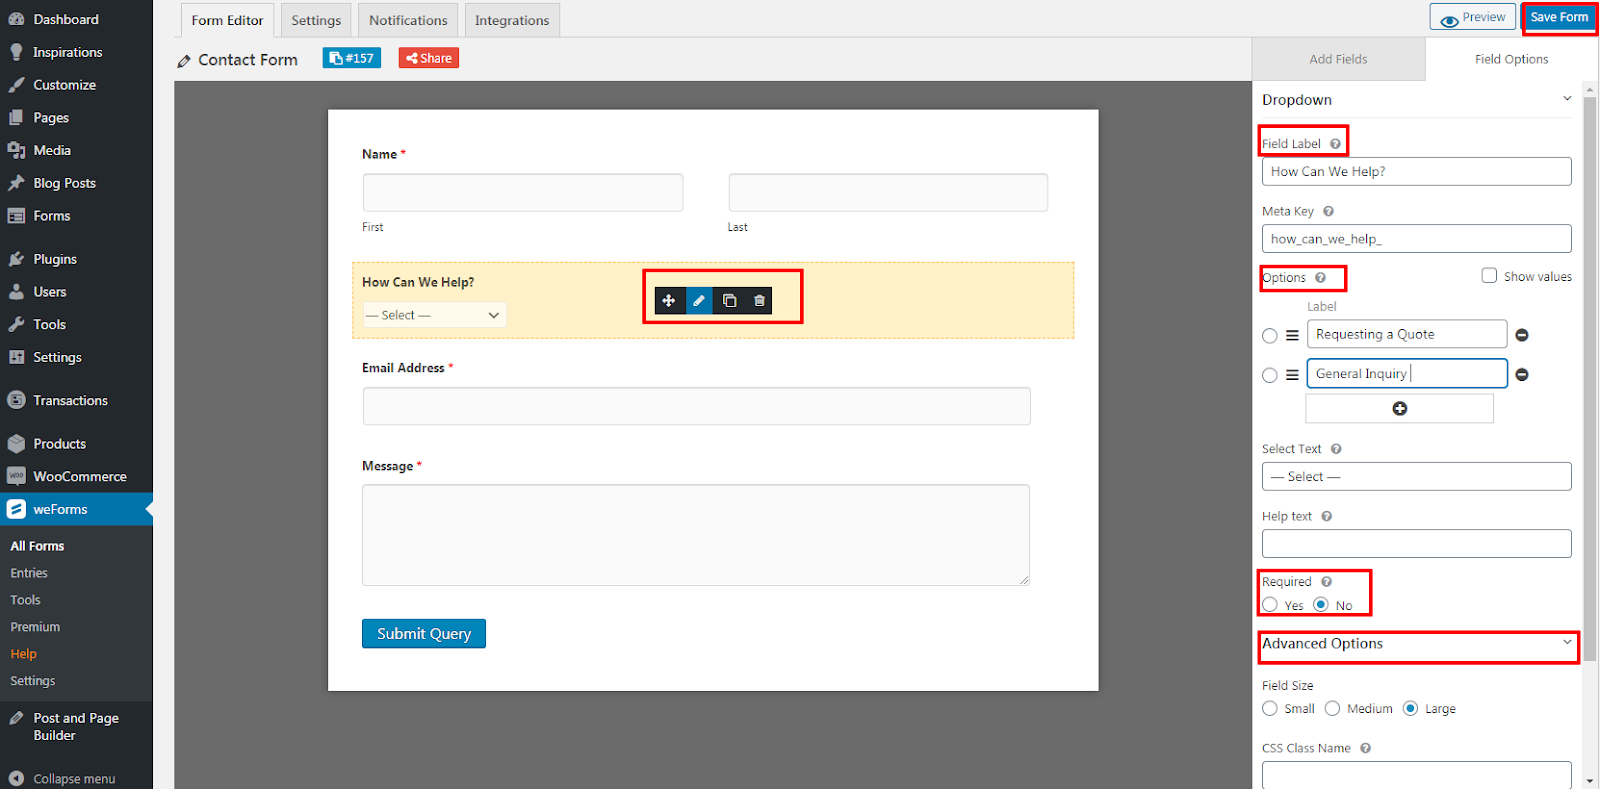Screen dimensions: 1600x789
Task: Set Required to Yes
Action: pos(1270,604)
